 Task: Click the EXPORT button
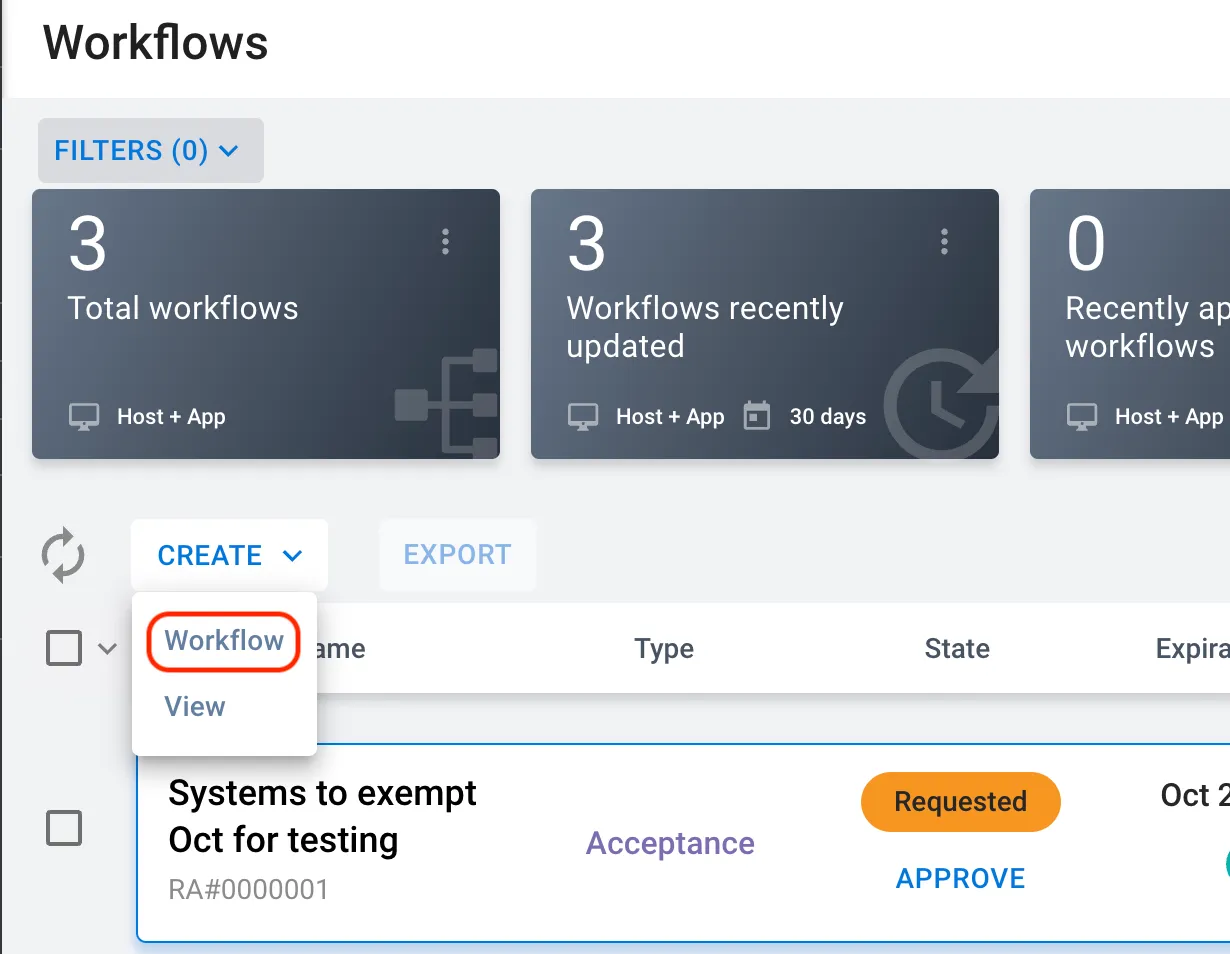(x=457, y=555)
